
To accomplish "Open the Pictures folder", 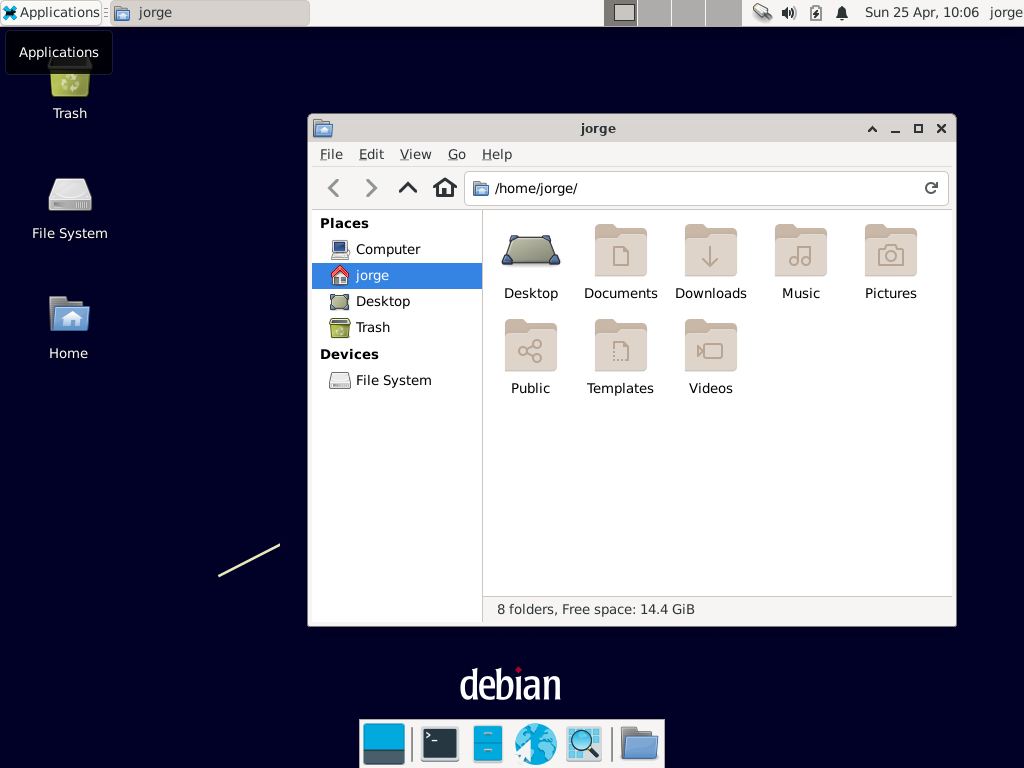I will [890, 251].
